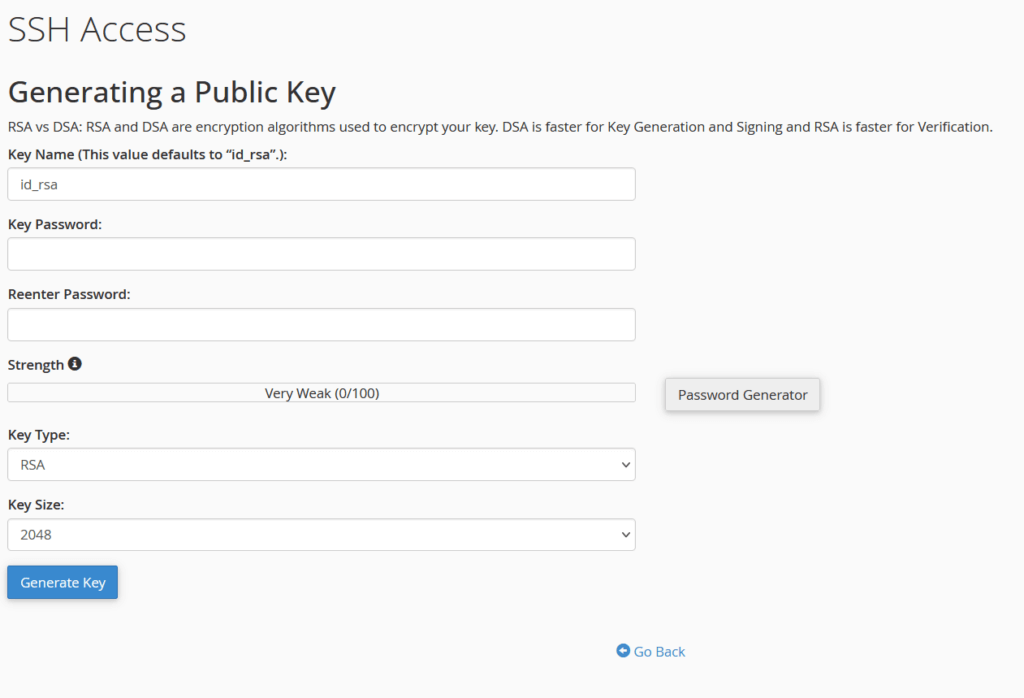Expand the RSA key type selector
This screenshot has width=1024, height=698.
click(320, 464)
